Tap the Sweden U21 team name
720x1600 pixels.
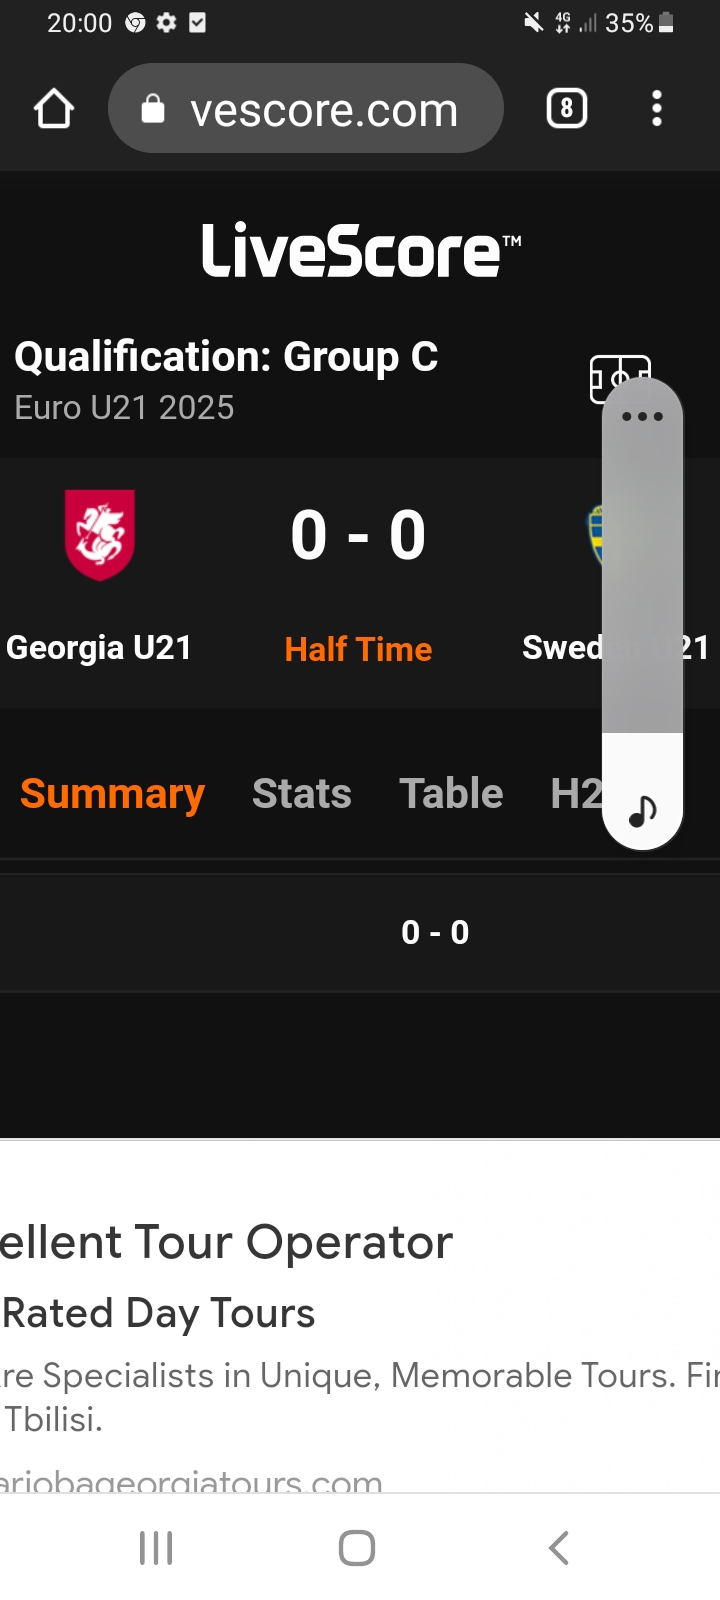coord(562,648)
